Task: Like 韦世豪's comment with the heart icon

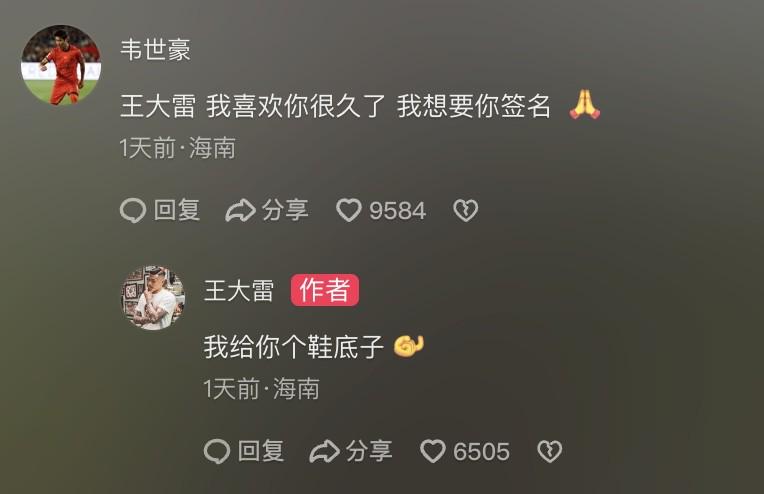Action: point(349,210)
